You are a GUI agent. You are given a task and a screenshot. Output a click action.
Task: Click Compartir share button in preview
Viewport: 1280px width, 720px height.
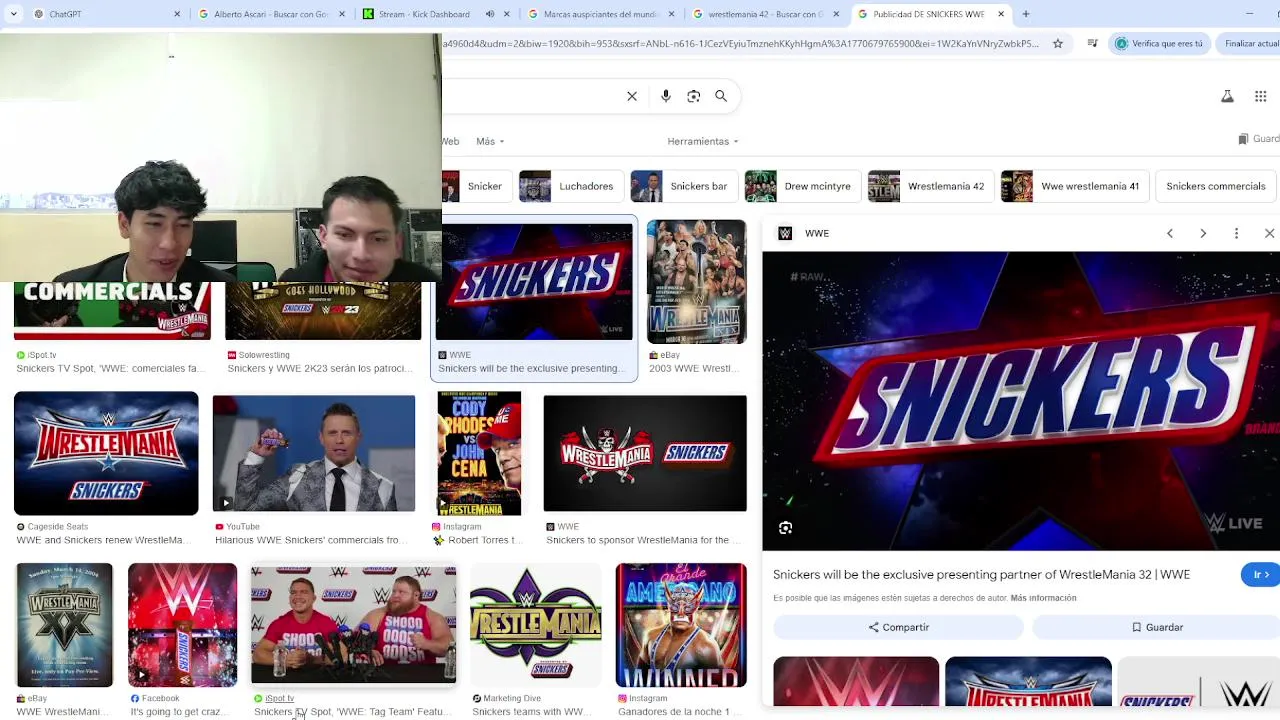(898, 627)
